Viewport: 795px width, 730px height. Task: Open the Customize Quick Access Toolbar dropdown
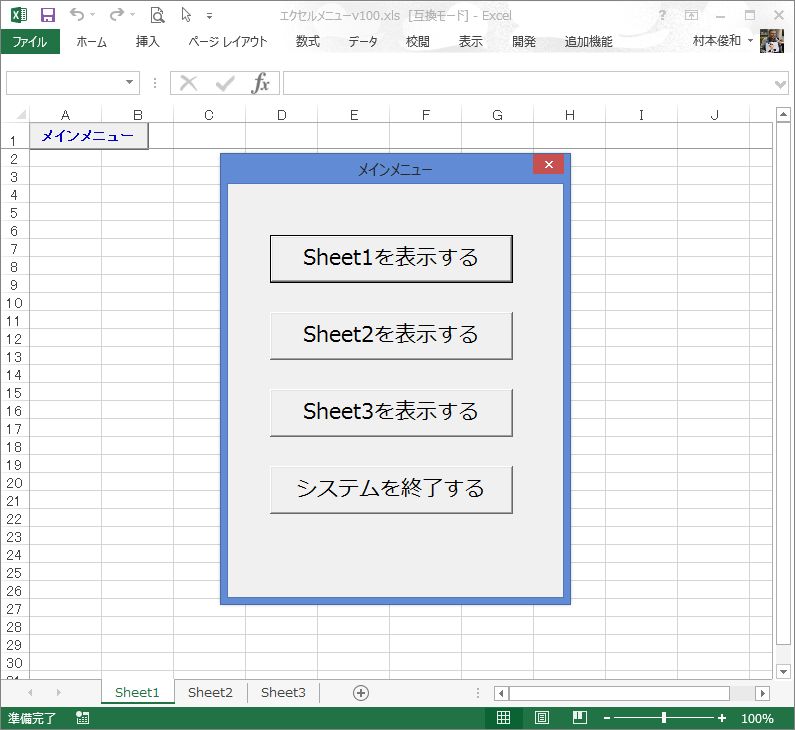(x=209, y=16)
